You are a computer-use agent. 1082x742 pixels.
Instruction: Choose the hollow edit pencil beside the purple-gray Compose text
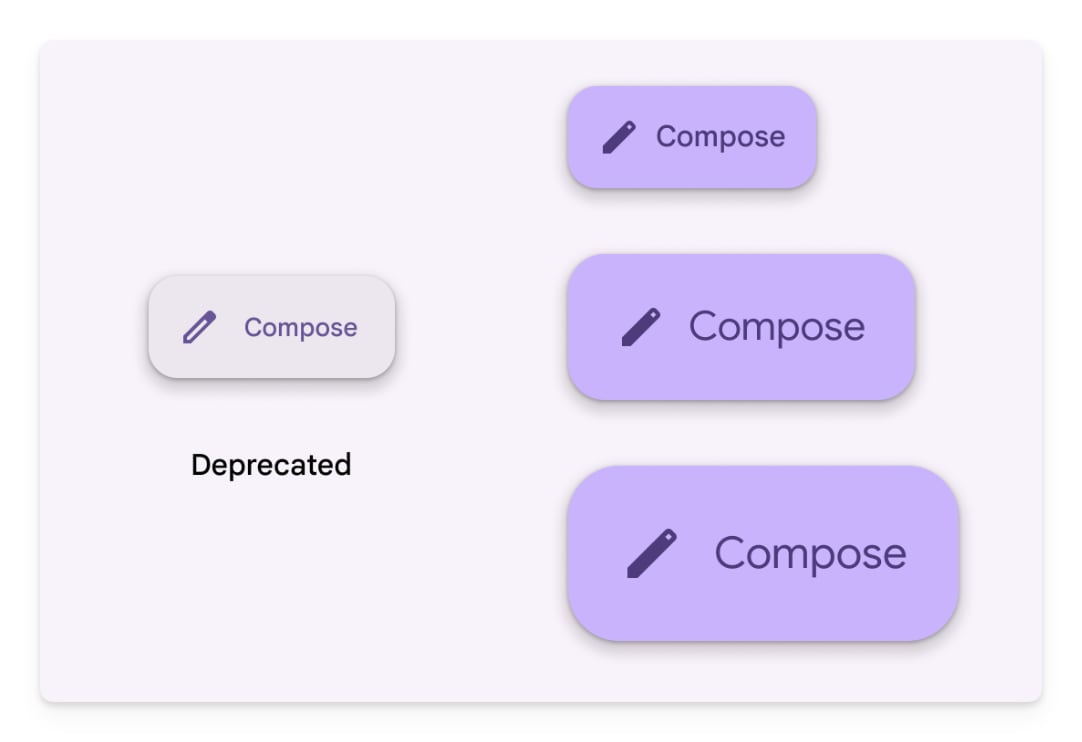click(199, 327)
